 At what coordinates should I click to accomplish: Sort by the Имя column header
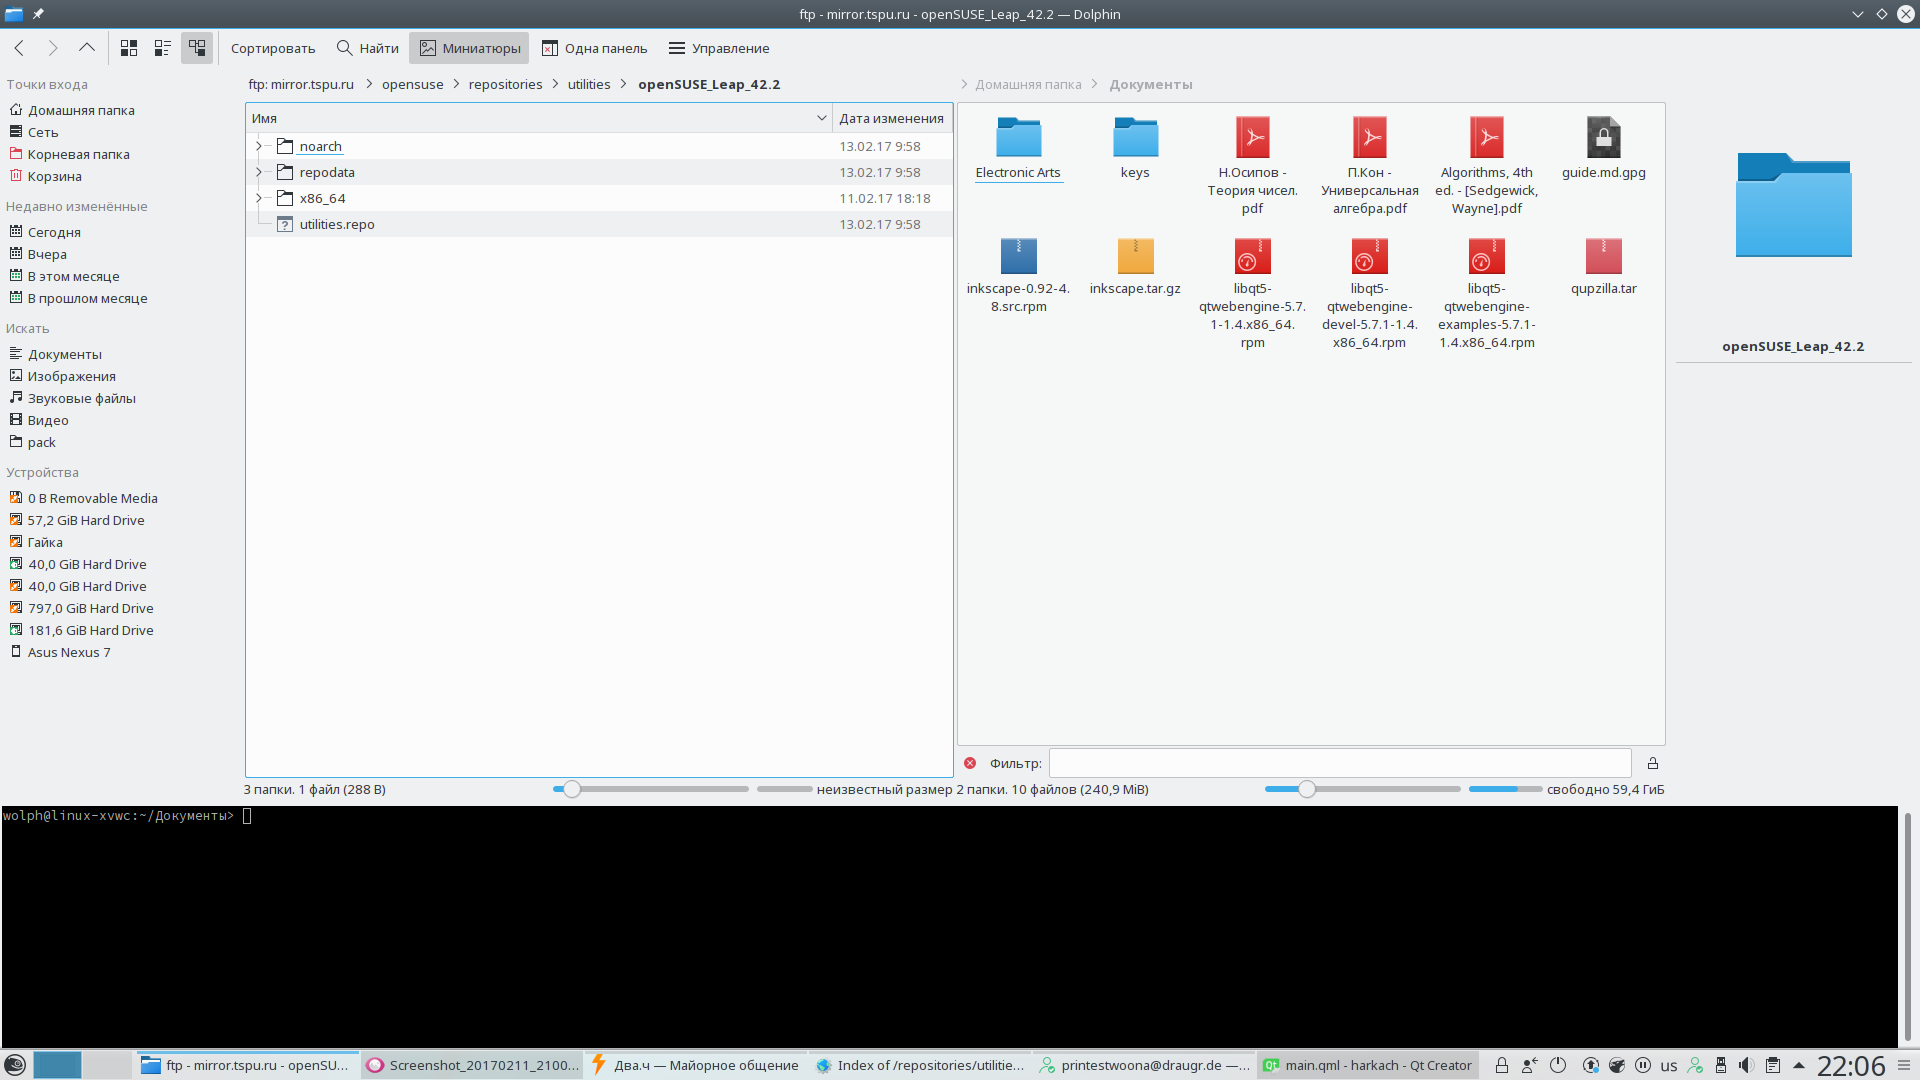539,118
